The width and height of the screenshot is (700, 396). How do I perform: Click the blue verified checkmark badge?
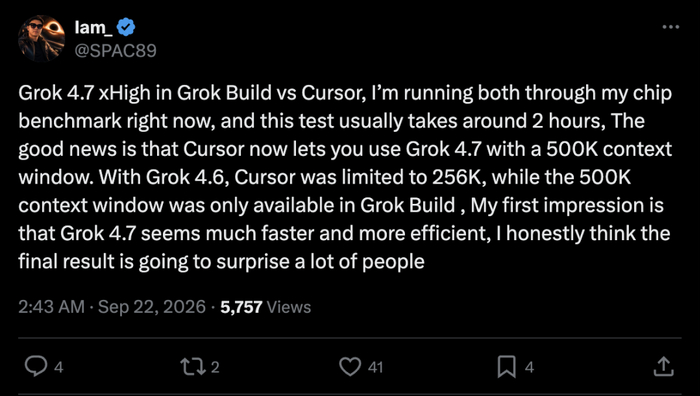126,28
